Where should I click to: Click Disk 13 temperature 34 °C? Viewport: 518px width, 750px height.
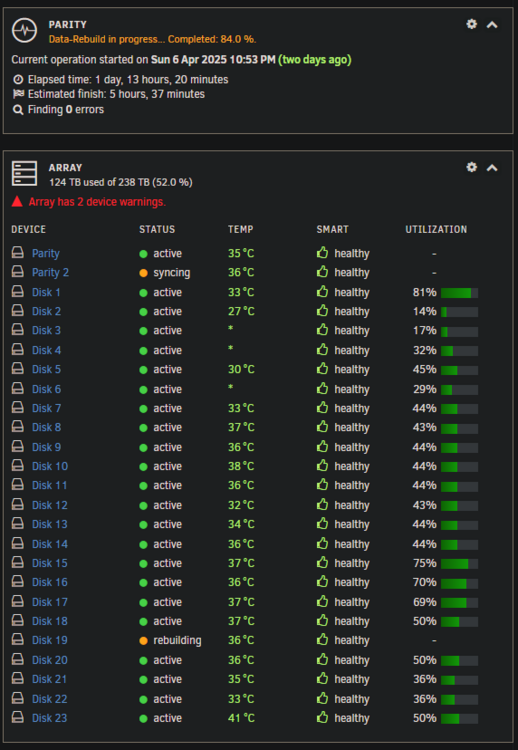coord(242,524)
